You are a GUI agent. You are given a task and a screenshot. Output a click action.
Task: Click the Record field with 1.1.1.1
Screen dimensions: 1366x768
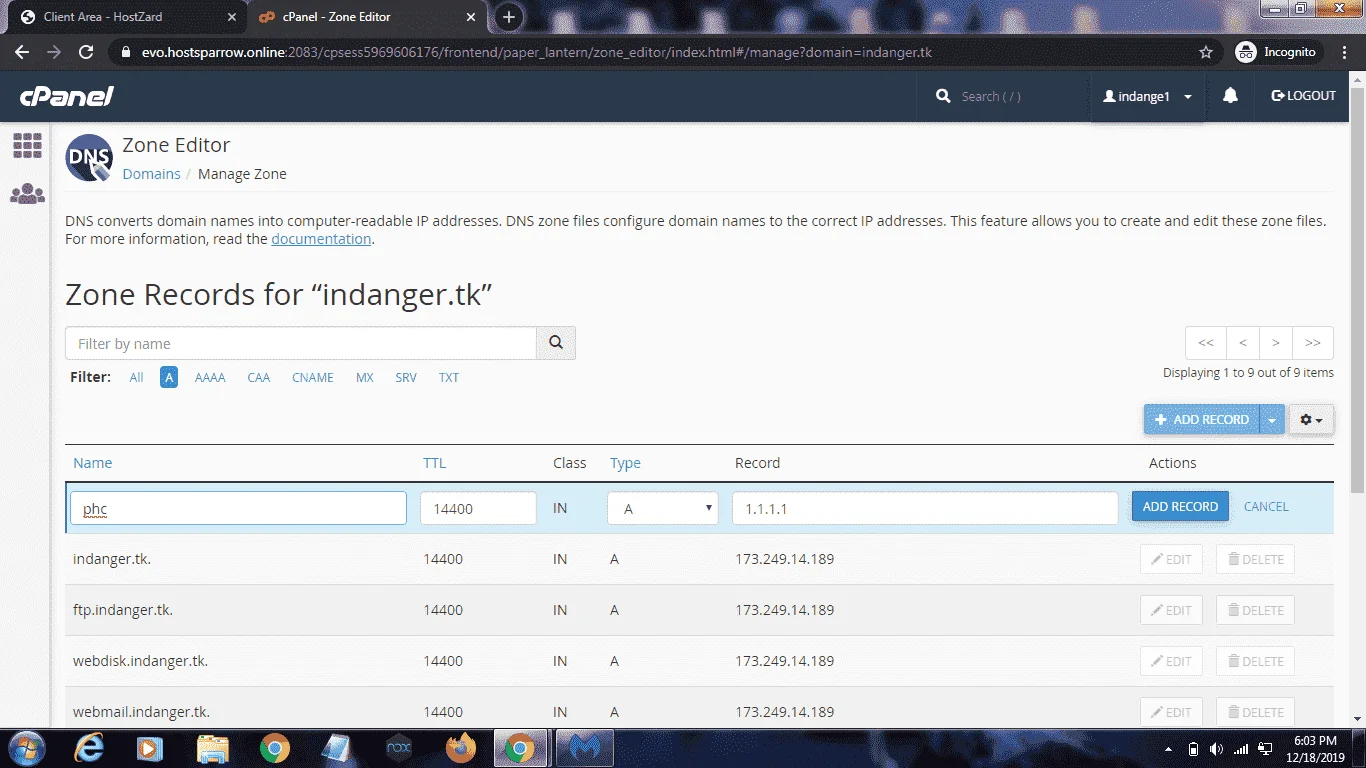click(925, 508)
